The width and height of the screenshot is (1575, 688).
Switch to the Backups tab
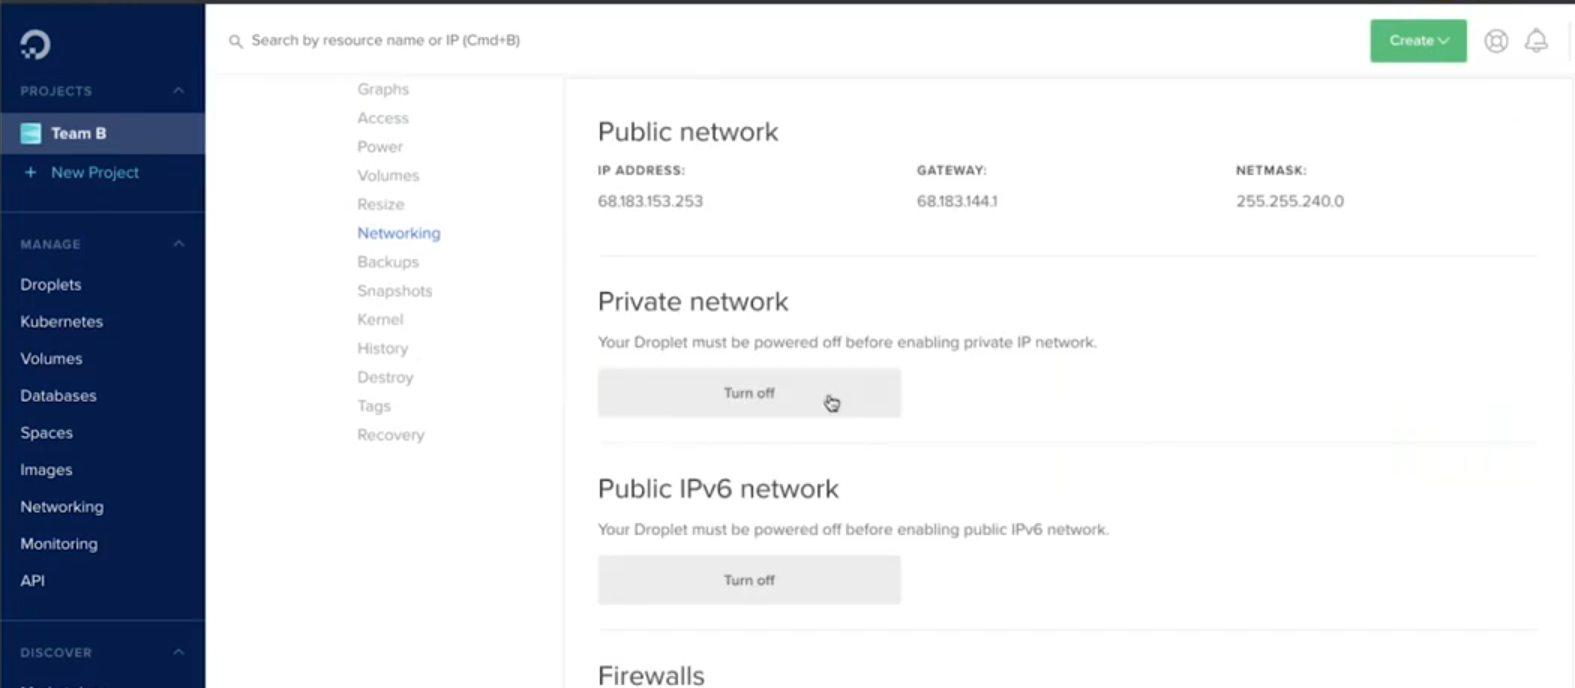tap(388, 262)
